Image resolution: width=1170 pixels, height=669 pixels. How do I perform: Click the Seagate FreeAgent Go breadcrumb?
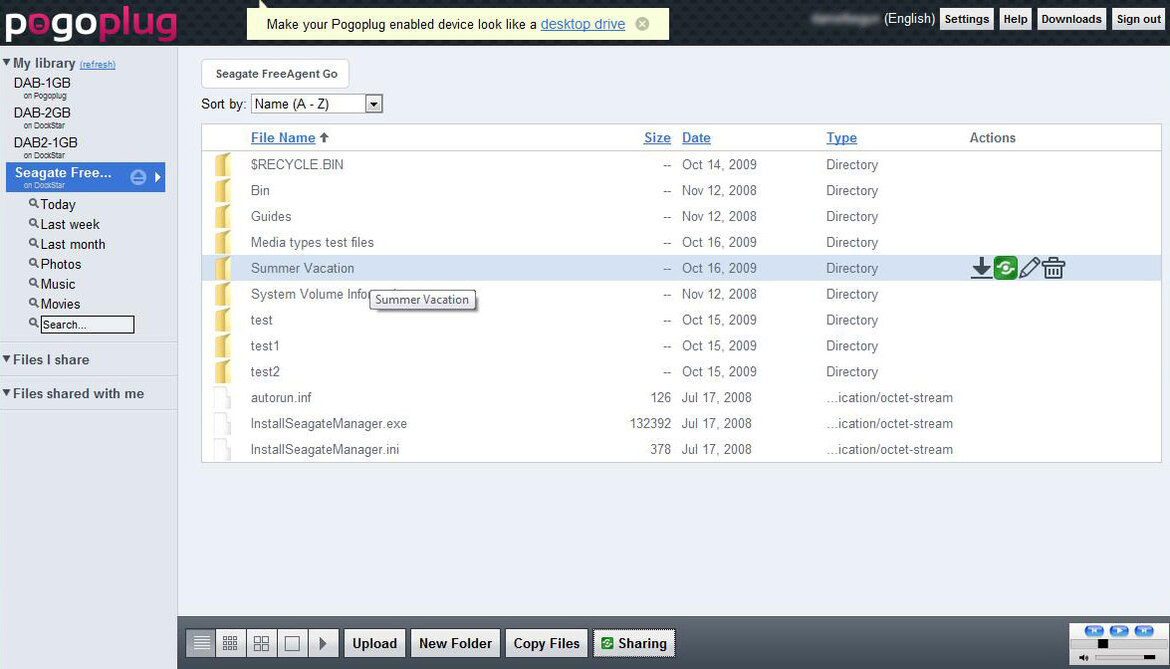(276, 74)
